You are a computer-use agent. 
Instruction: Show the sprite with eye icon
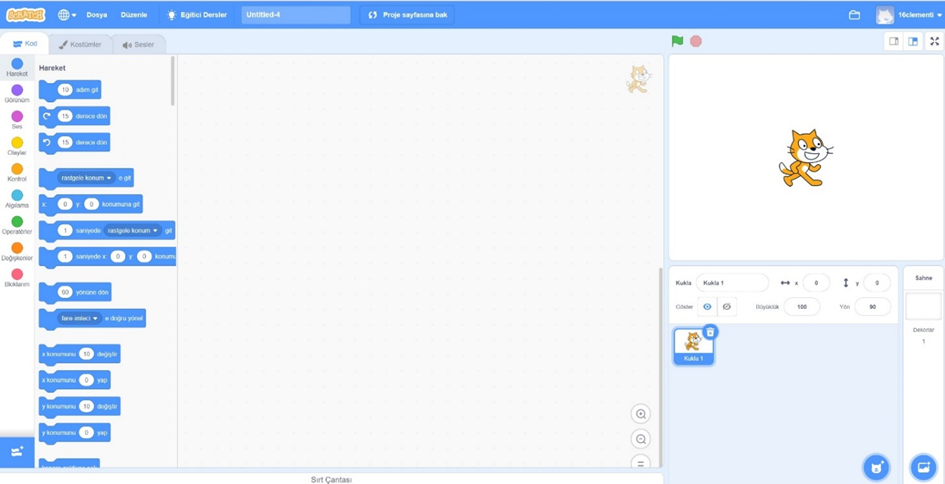708,307
